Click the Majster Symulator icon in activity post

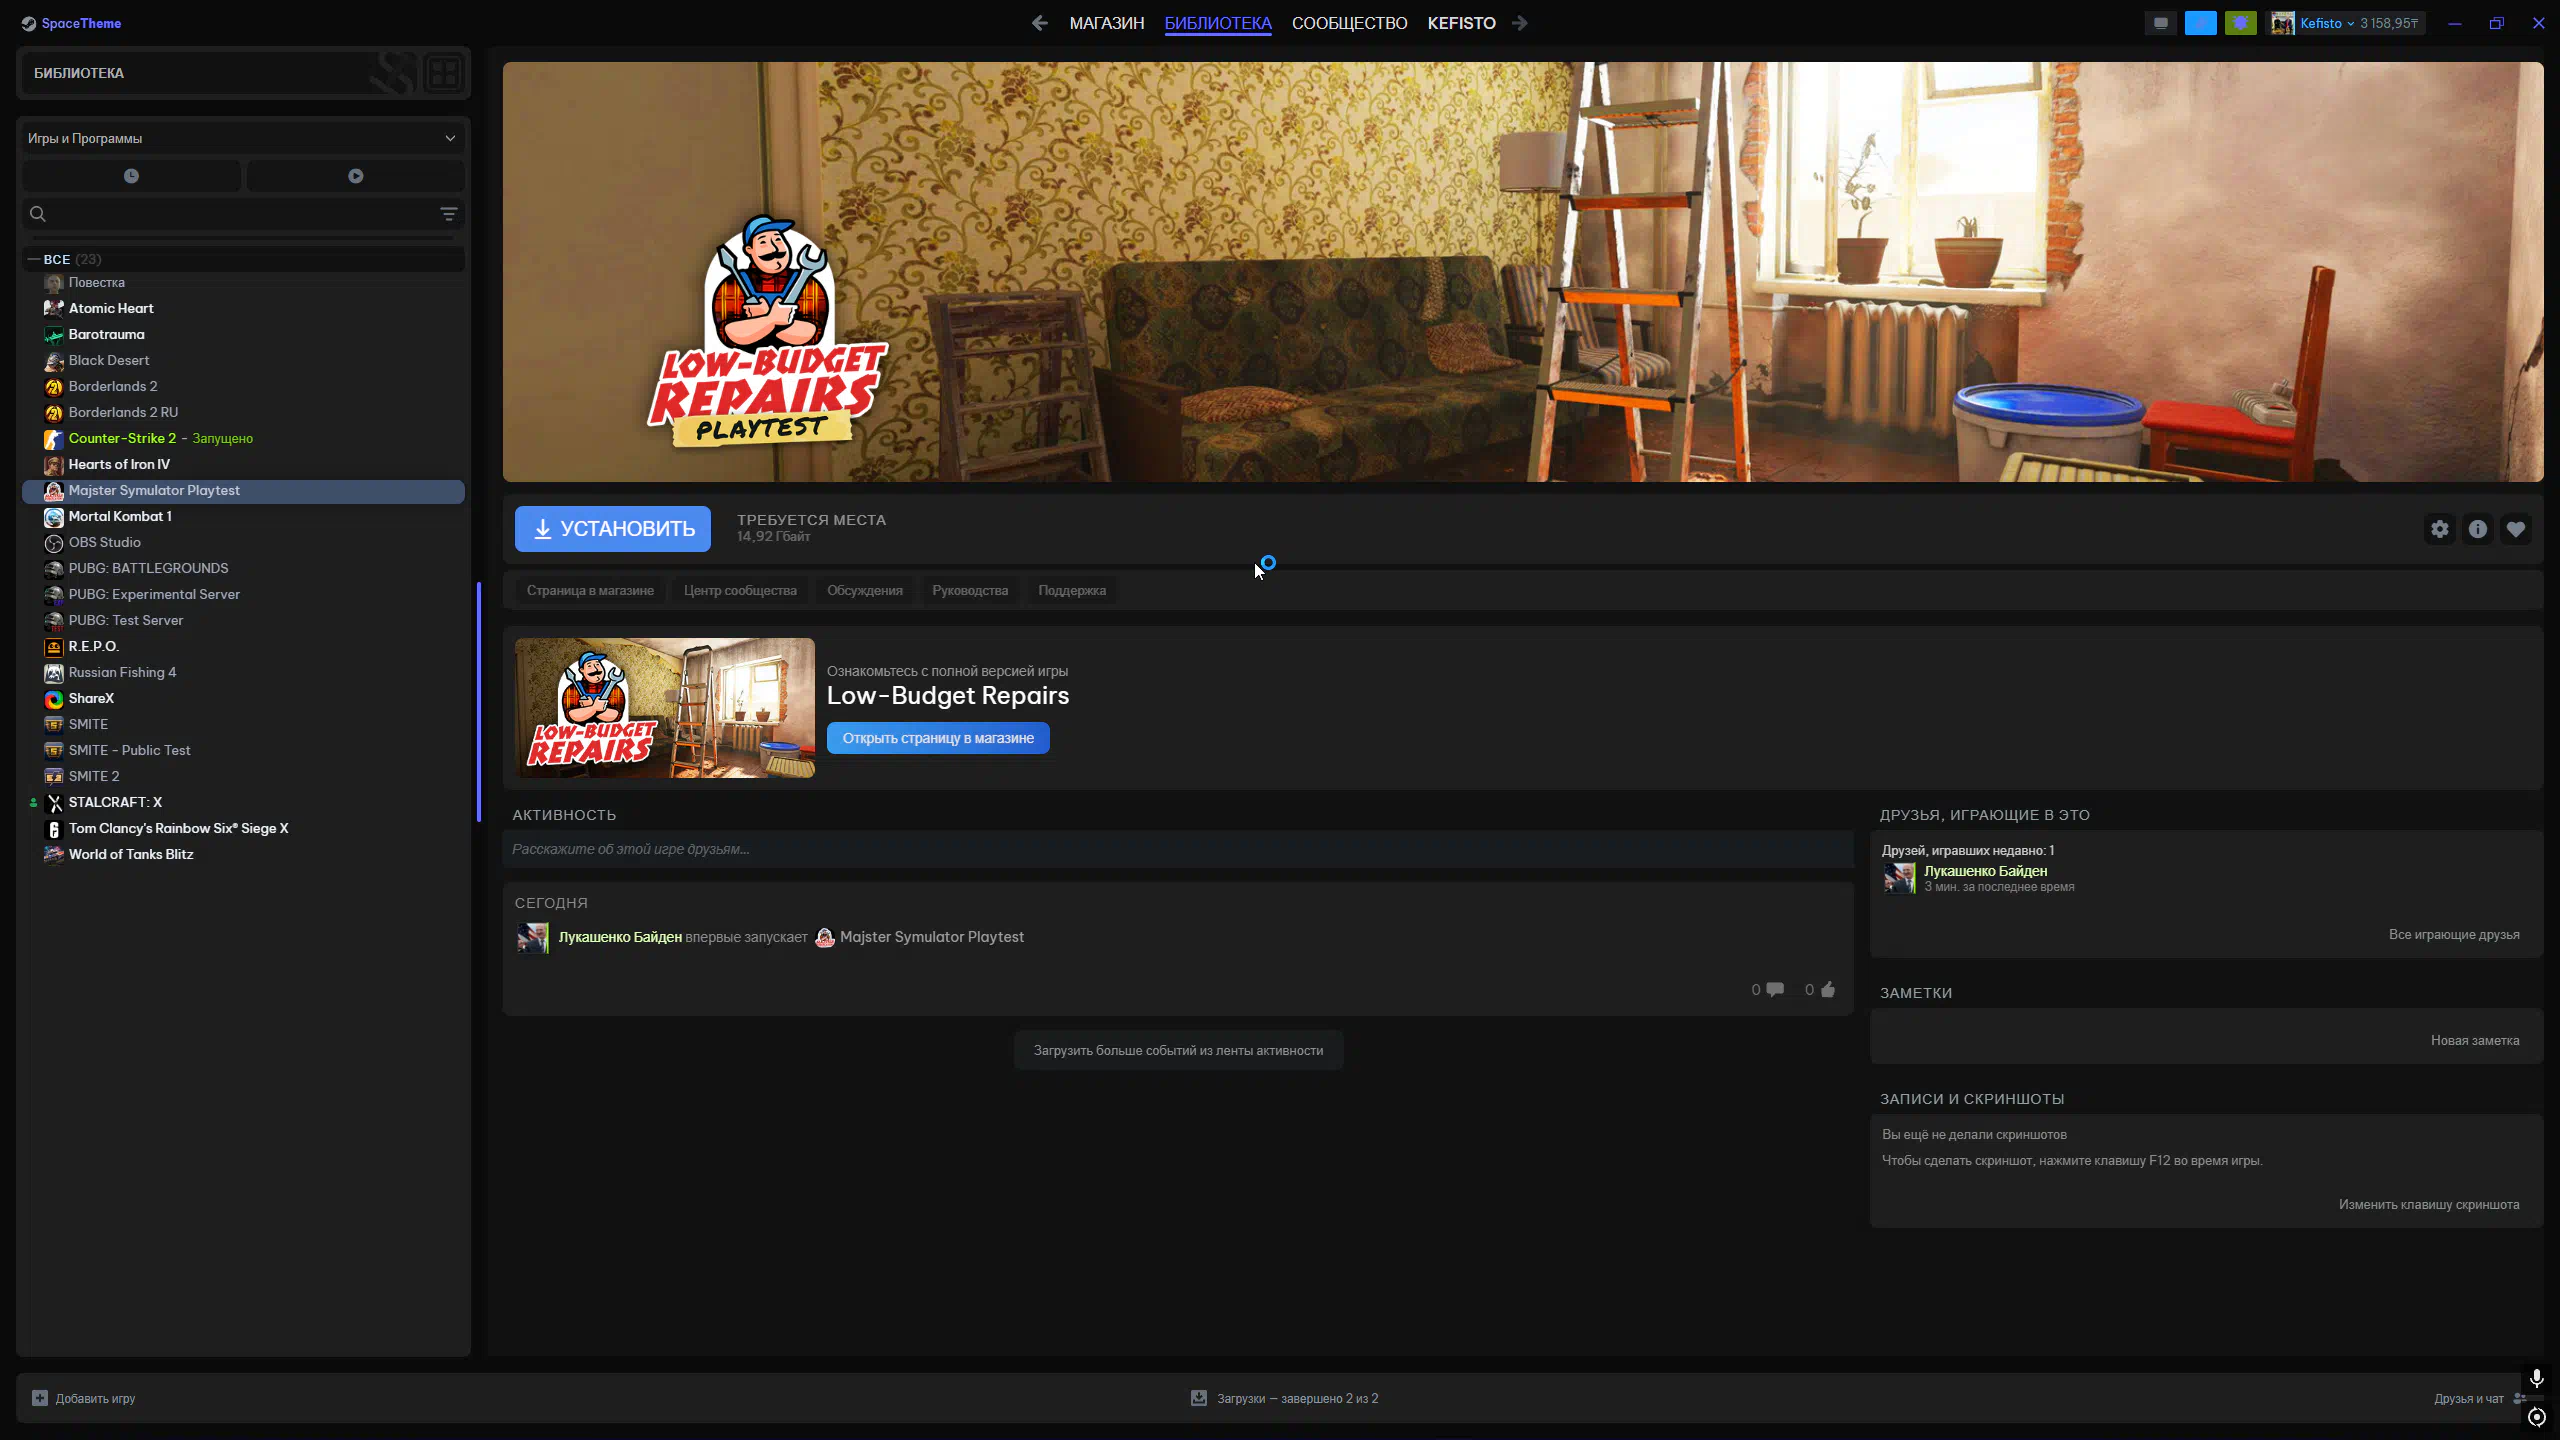pyautogui.click(x=825, y=937)
